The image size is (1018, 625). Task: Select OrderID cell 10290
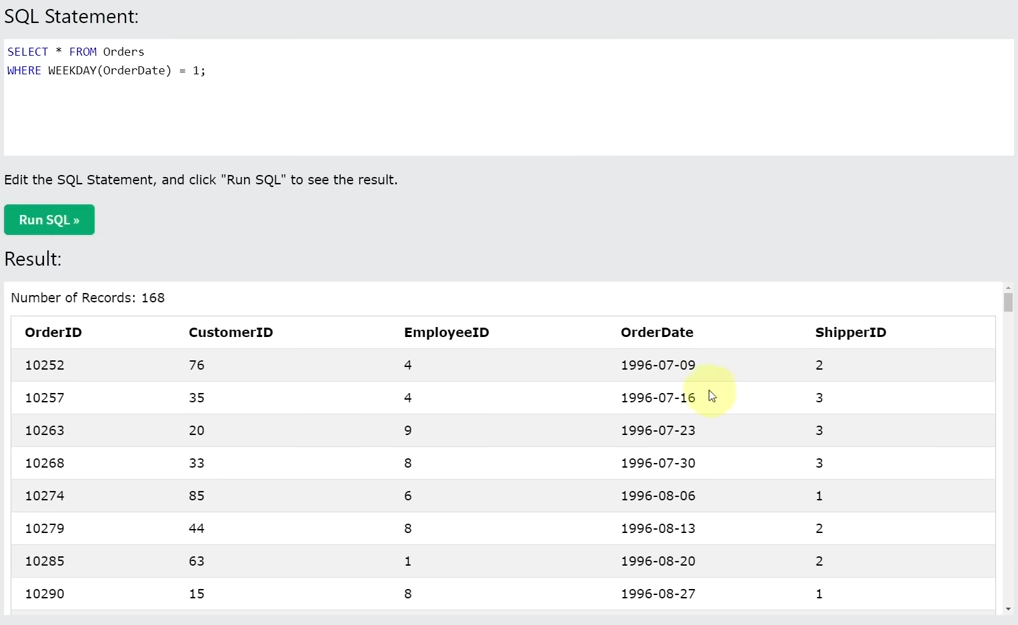[x=45, y=594]
